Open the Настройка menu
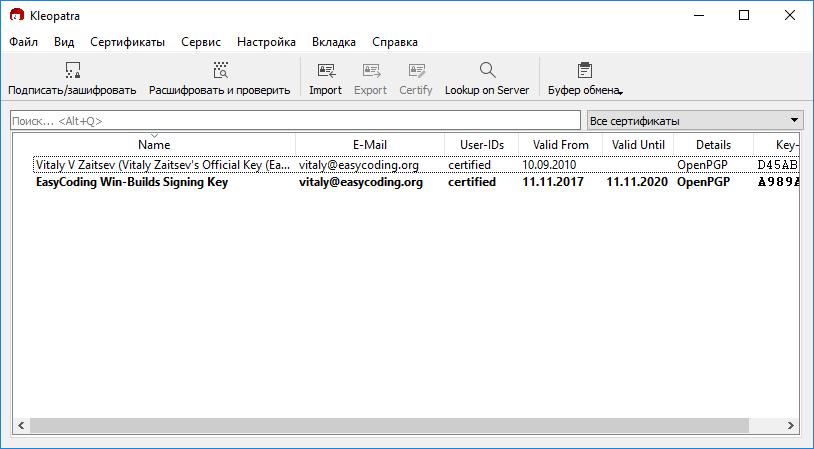814x449 pixels. tap(266, 42)
